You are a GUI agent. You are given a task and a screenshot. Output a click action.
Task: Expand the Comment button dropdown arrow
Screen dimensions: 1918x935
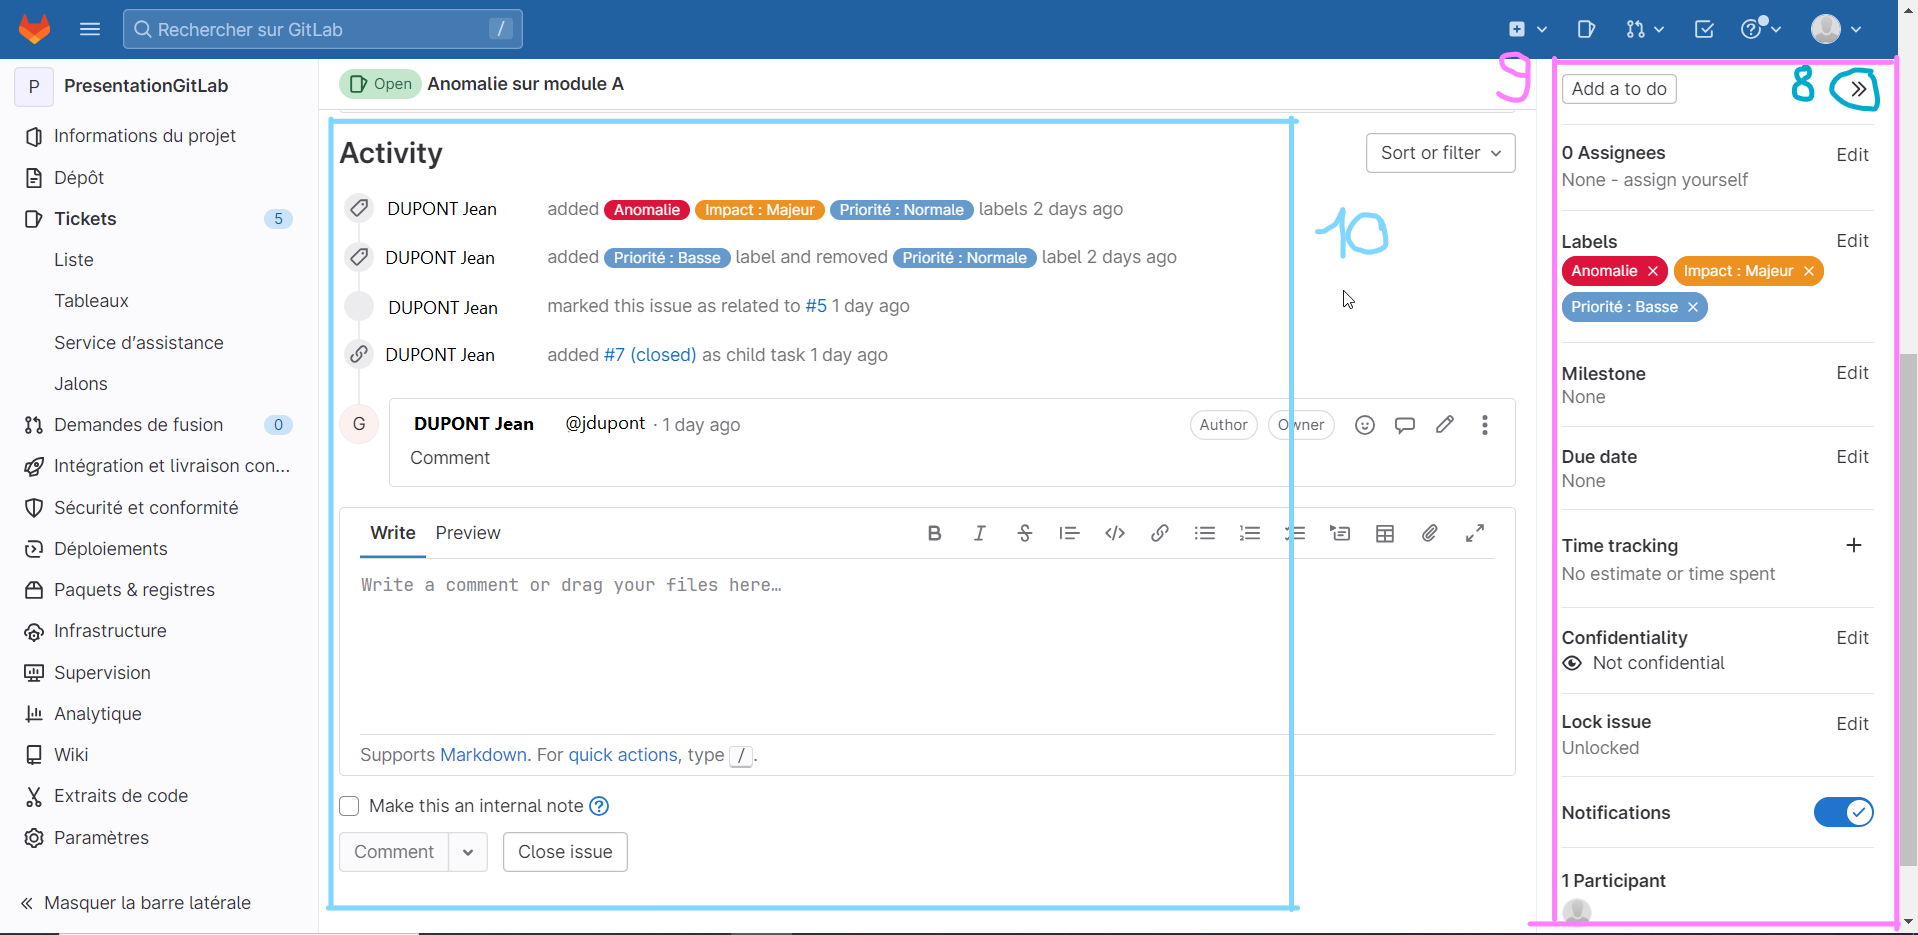coord(467,852)
